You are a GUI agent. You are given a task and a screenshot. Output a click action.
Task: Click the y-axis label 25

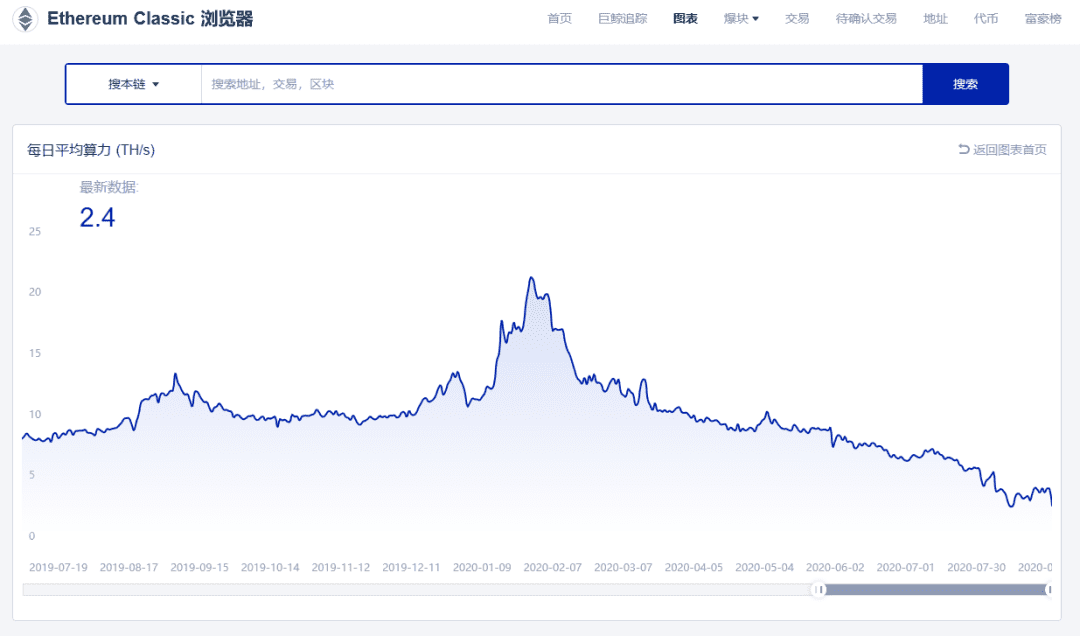tap(34, 232)
